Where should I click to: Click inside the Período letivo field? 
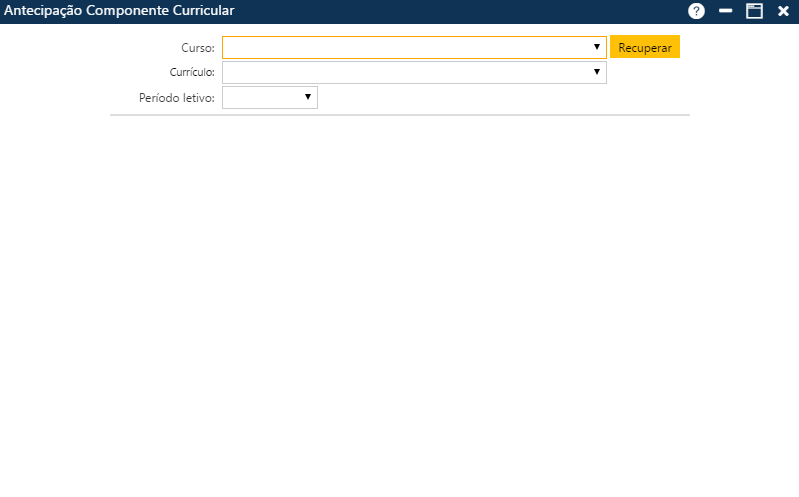click(261, 97)
